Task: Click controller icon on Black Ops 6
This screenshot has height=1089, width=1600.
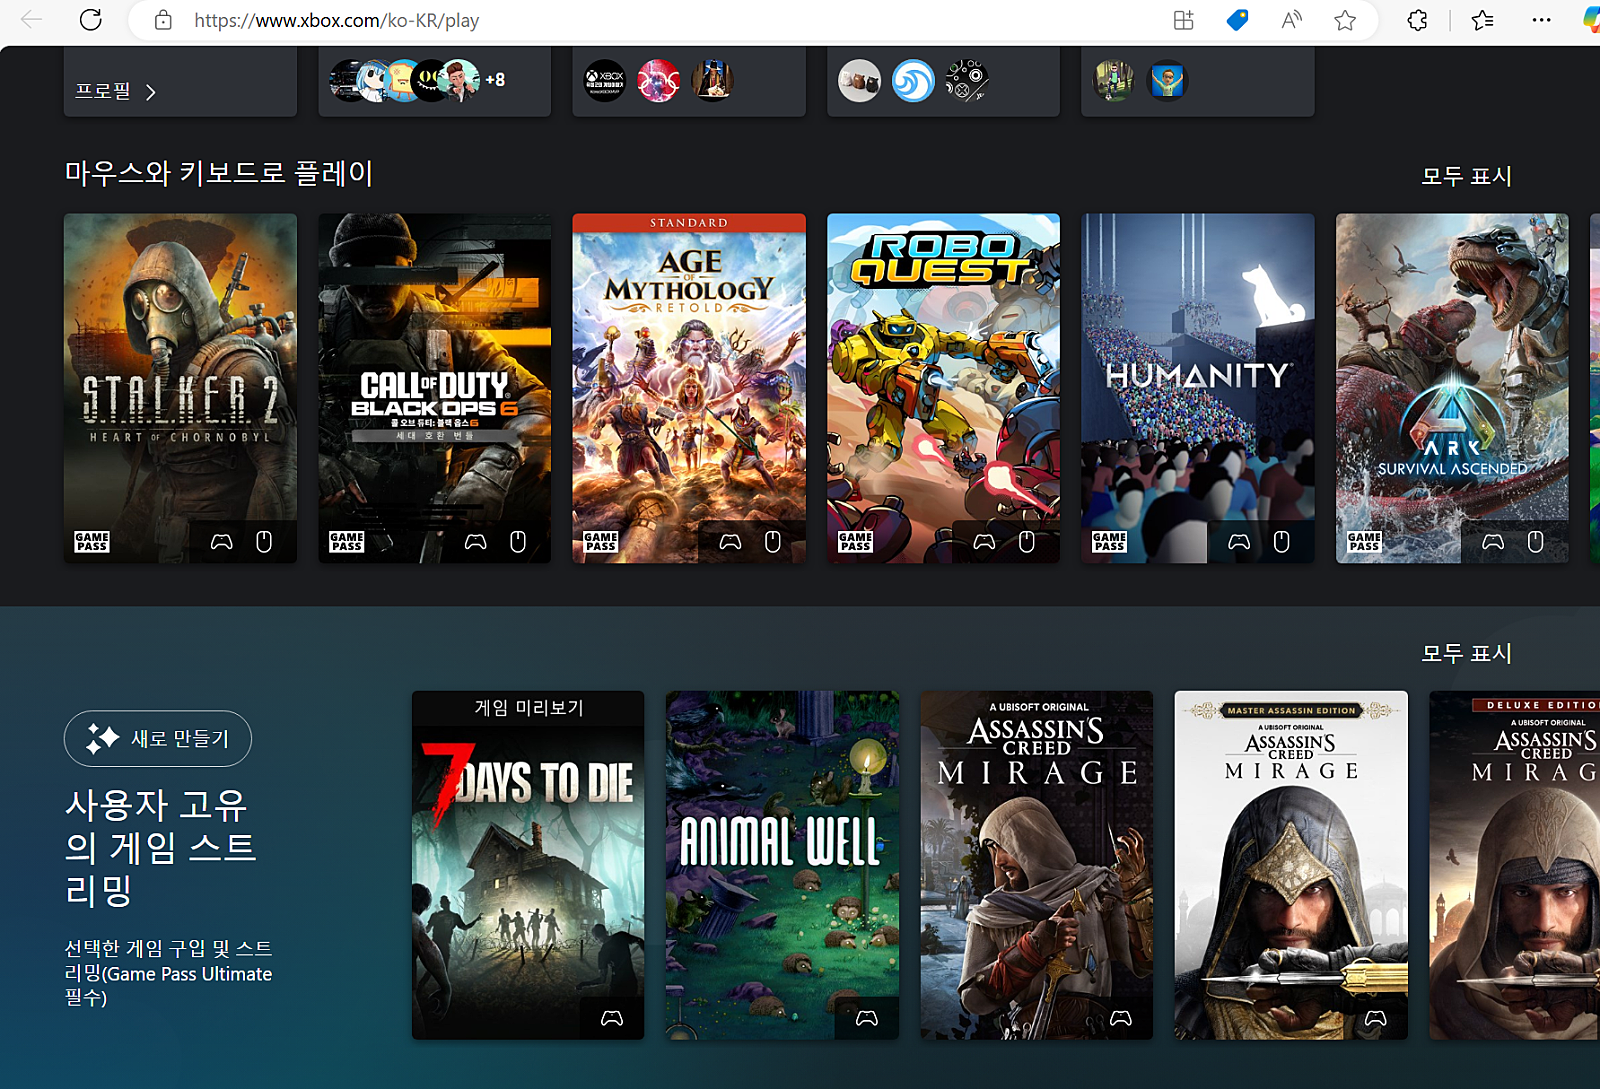Action: pyautogui.click(x=476, y=542)
